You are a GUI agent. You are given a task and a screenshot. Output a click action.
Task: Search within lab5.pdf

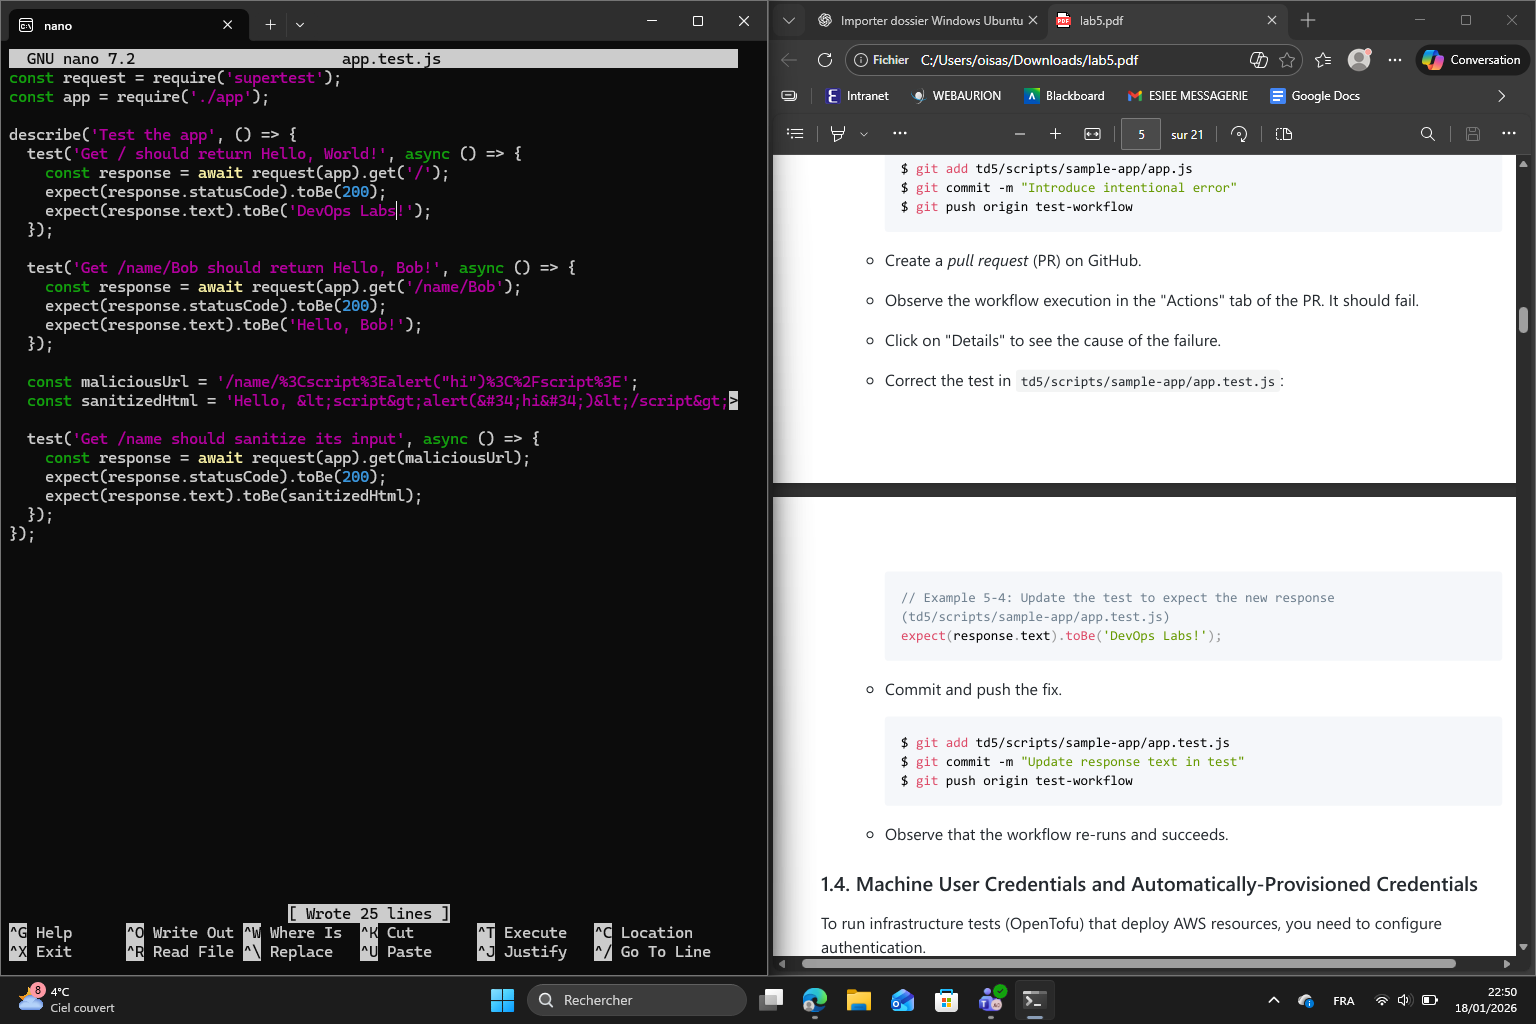(1427, 133)
